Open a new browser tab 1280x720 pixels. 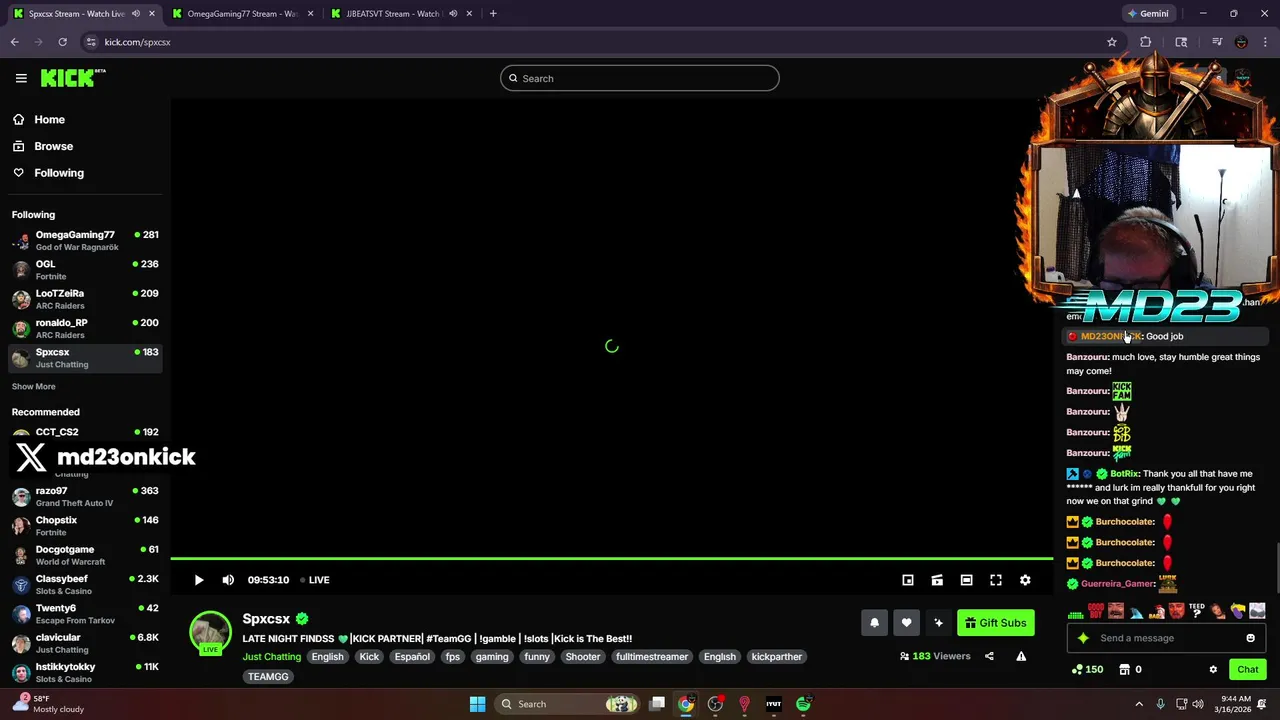pos(493,14)
